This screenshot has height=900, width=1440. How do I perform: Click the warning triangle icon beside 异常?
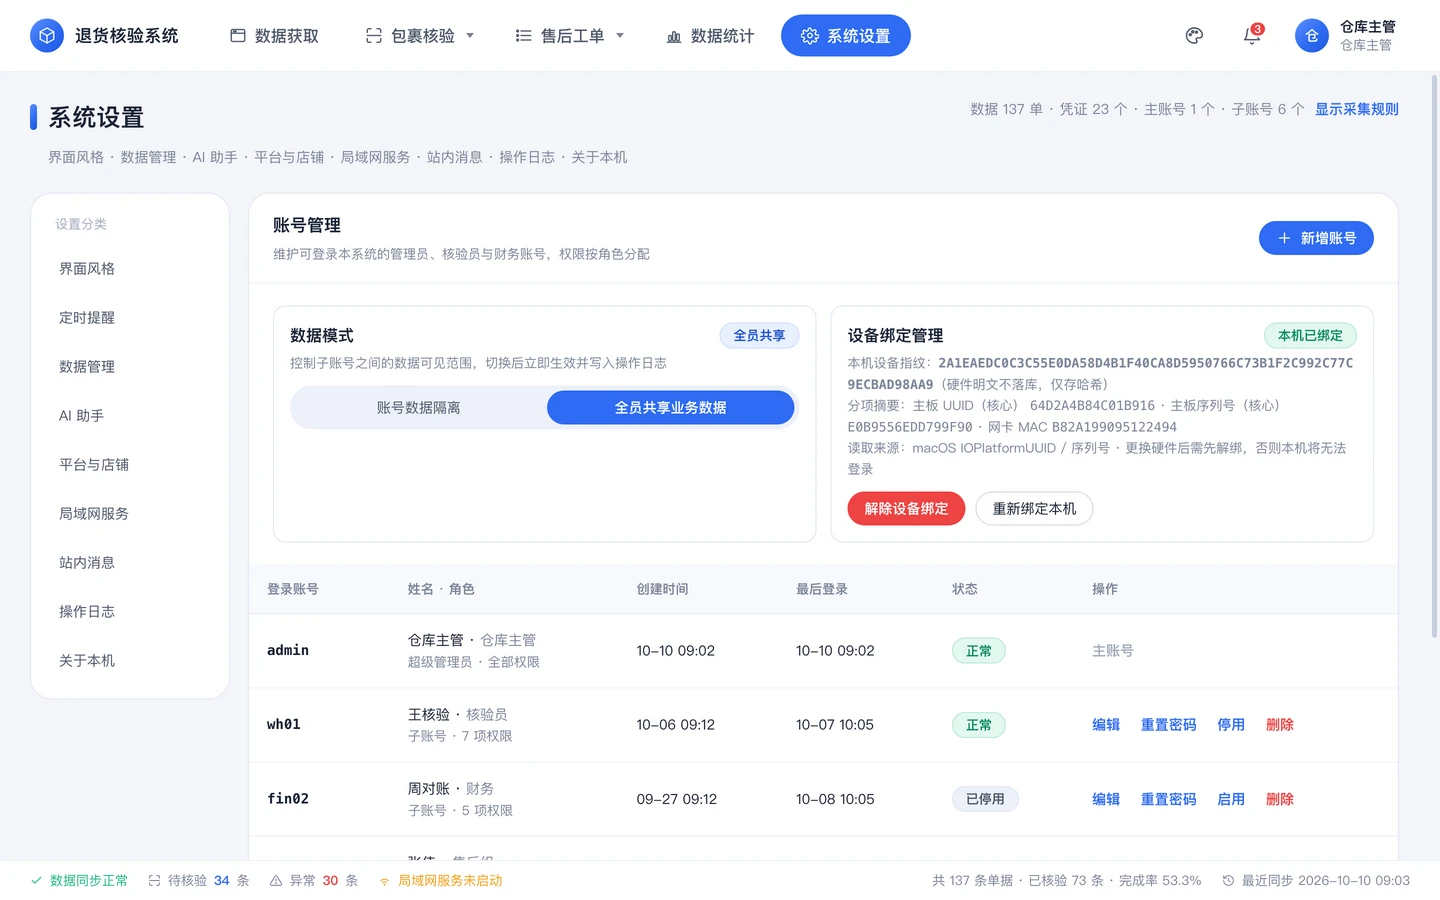pyautogui.click(x=276, y=881)
